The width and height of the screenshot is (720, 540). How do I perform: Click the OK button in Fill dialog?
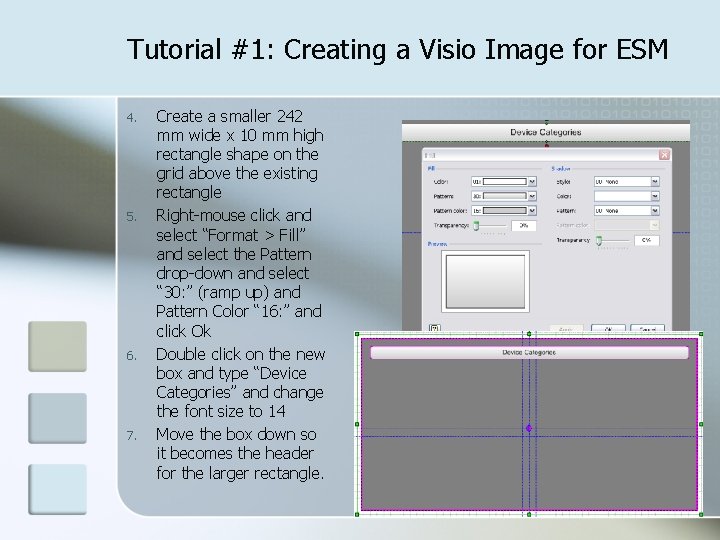[x=608, y=328]
